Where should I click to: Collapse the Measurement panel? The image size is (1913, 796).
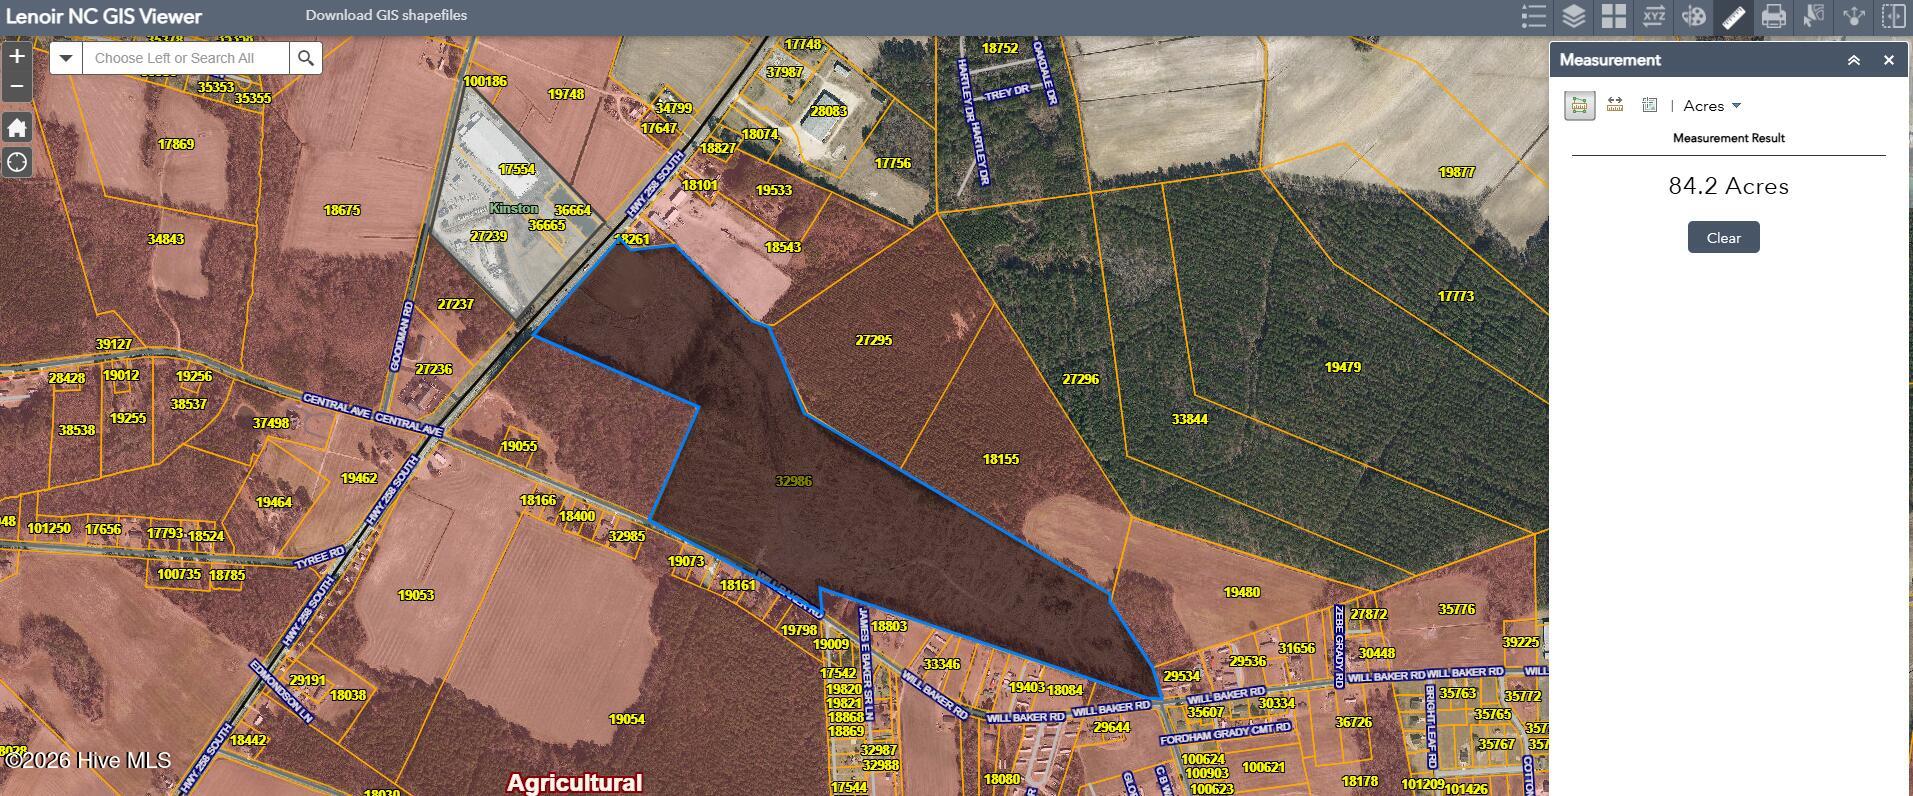point(1853,61)
